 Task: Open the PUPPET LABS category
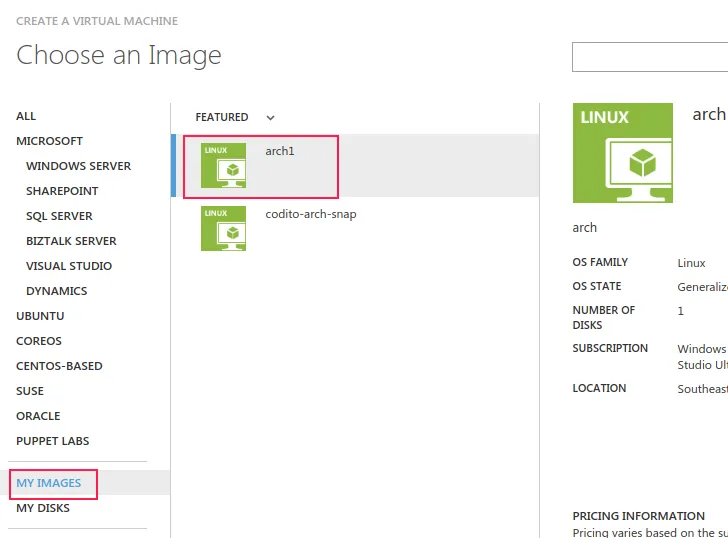52,441
